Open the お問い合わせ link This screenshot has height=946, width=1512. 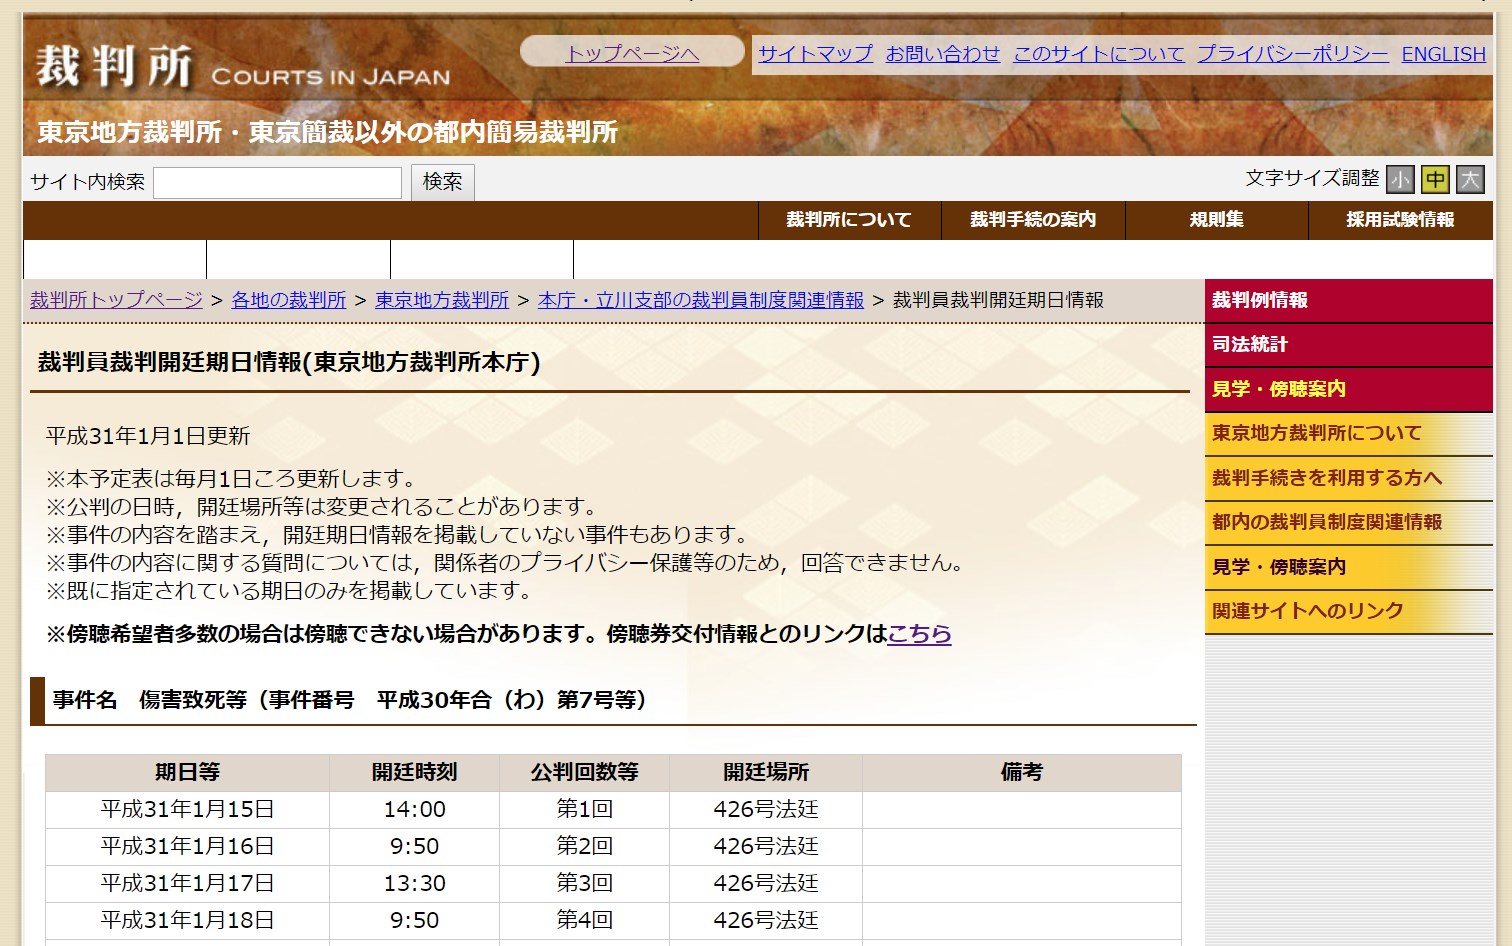943,54
